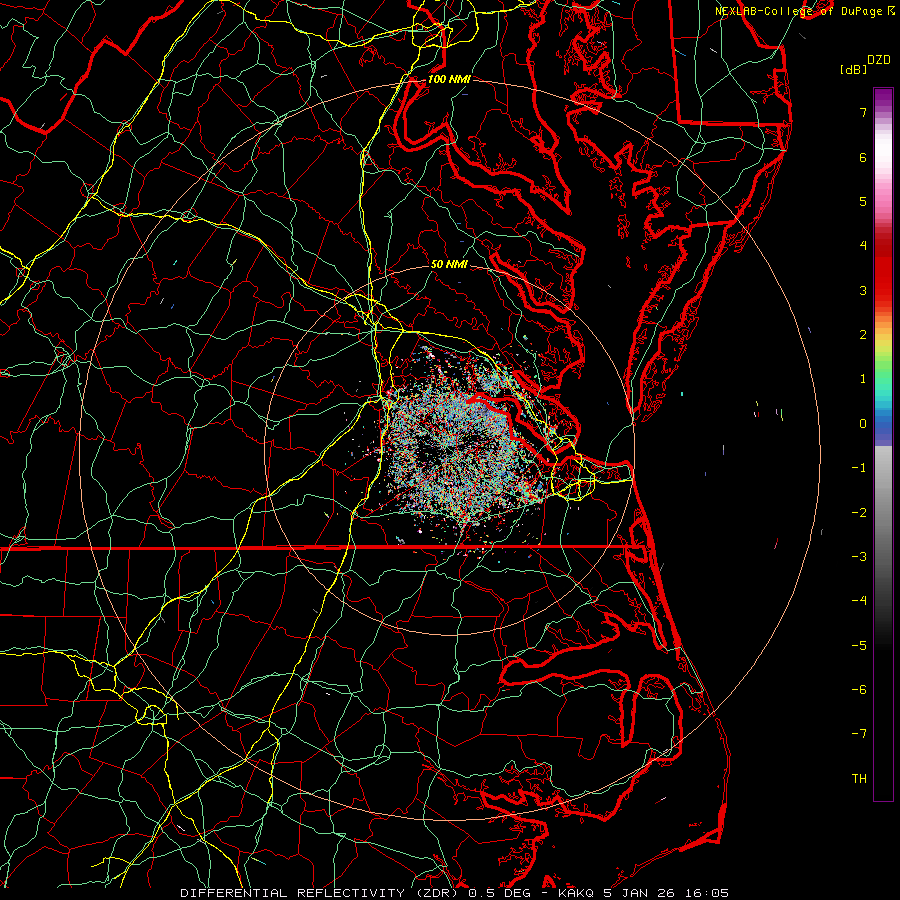This screenshot has width=900, height=900.
Task: Click the "6" value on the color scale
Action: coord(863,157)
